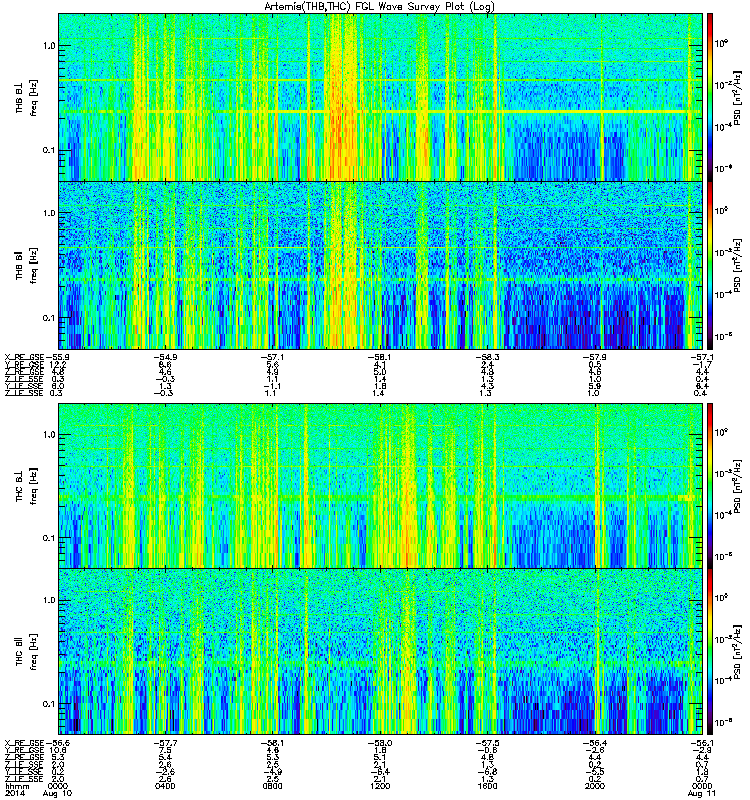Click the THB X_RE_GSE value '-58.3'
Image resolution: width=750 pixels, height=800 pixels.
pos(487,357)
